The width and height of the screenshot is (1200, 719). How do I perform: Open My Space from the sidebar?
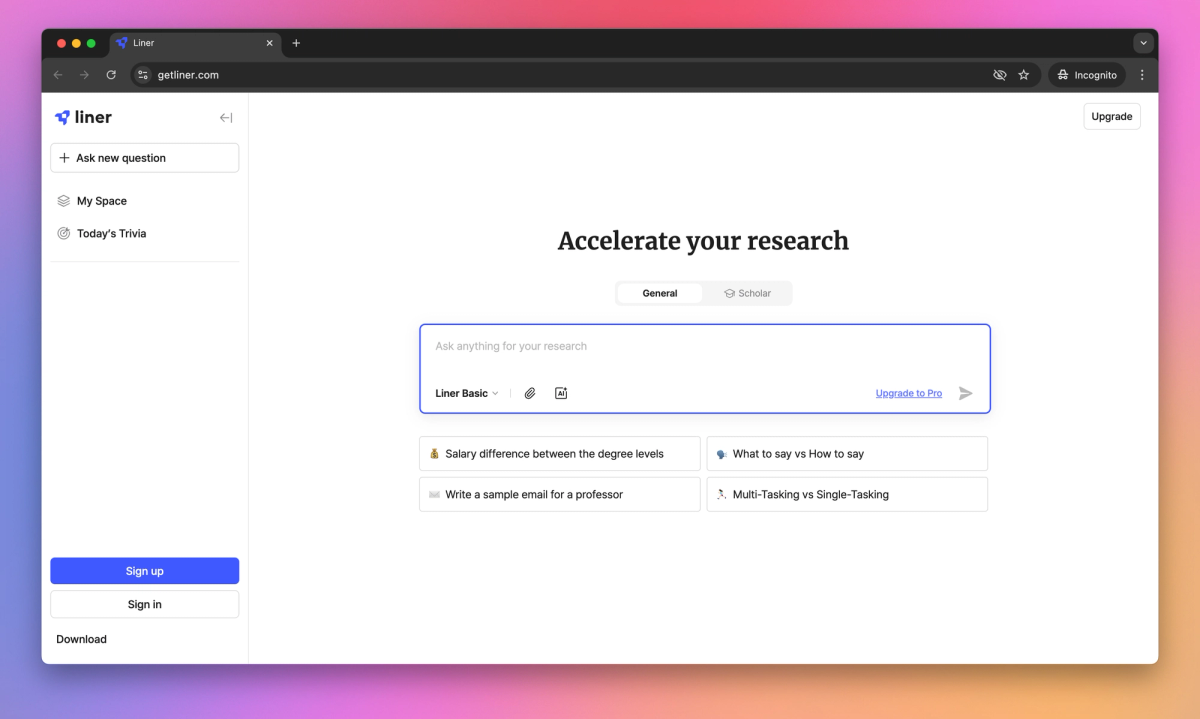coord(101,200)
